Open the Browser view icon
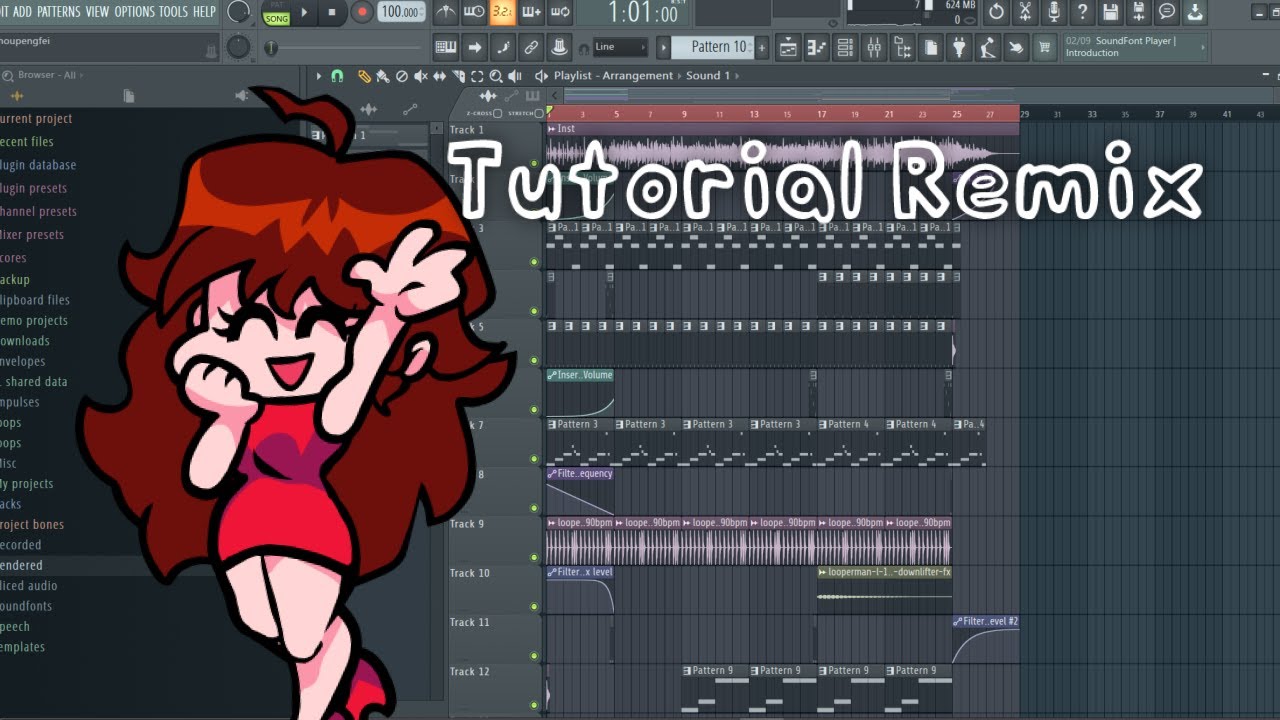Viewport: 1280px width, 720px height. pos(903,47)
